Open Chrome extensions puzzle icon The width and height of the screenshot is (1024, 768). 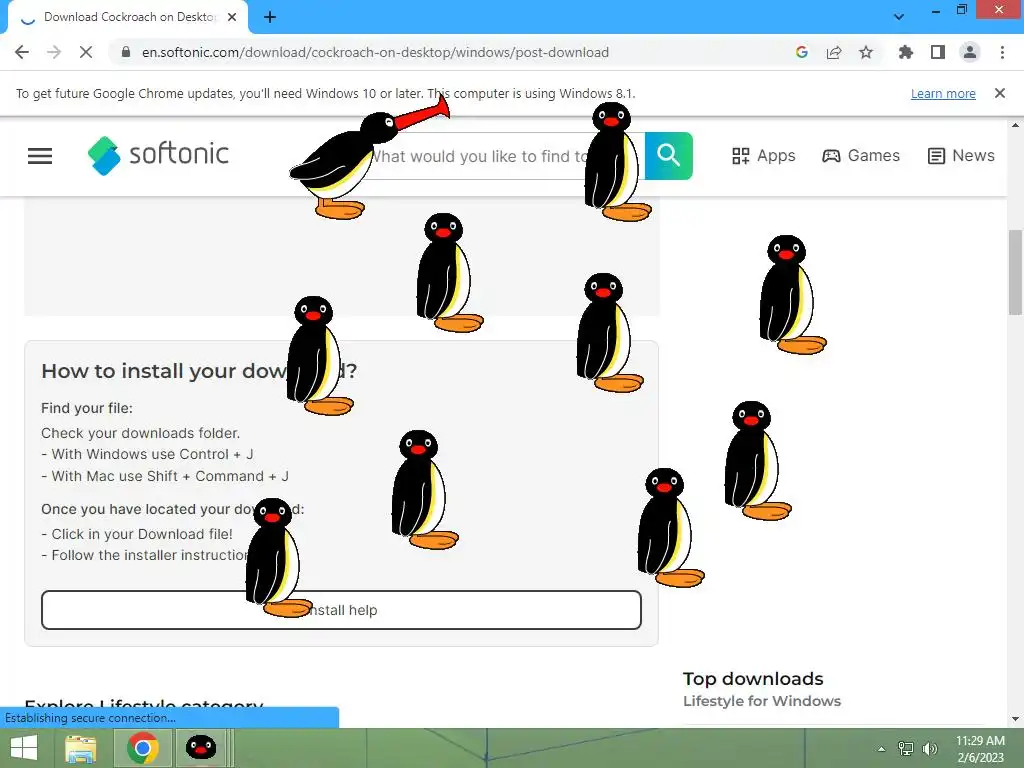click(x=905, y=52)
